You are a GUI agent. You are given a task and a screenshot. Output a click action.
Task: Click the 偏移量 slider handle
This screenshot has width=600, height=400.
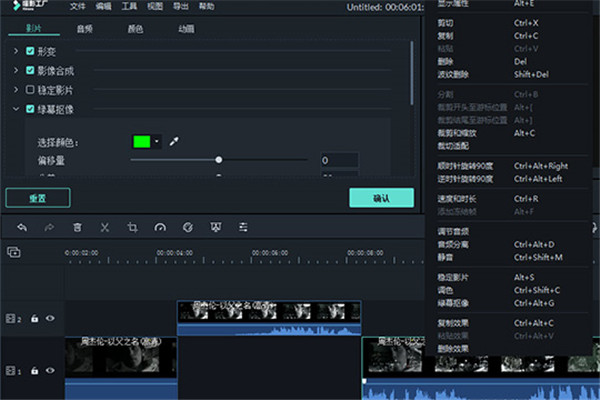pos(219,160)
